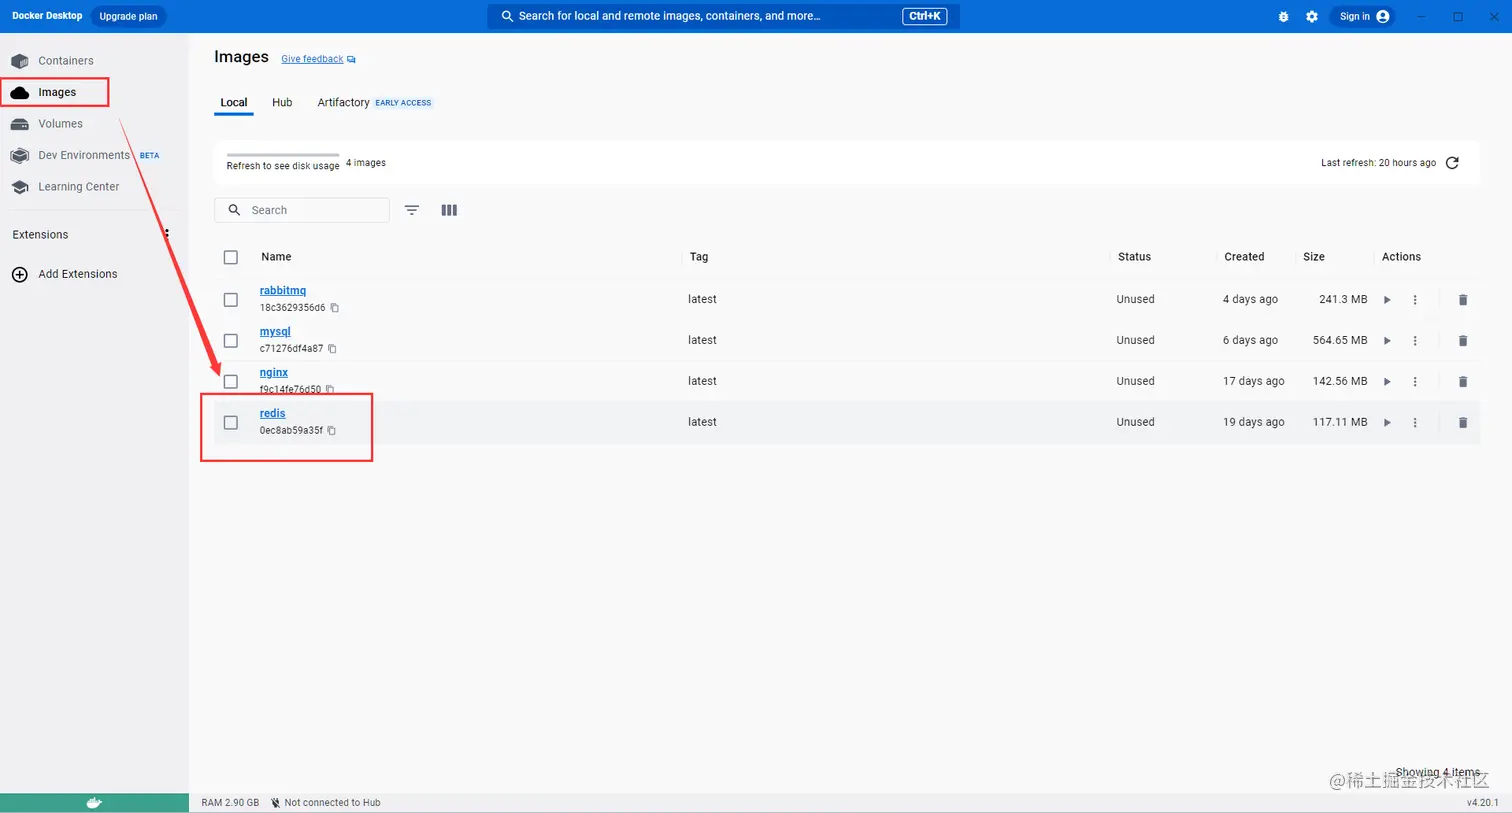1512x813 pixels.
Task: Open the troubleshoot bug icon
Action: coord(1283,17)
